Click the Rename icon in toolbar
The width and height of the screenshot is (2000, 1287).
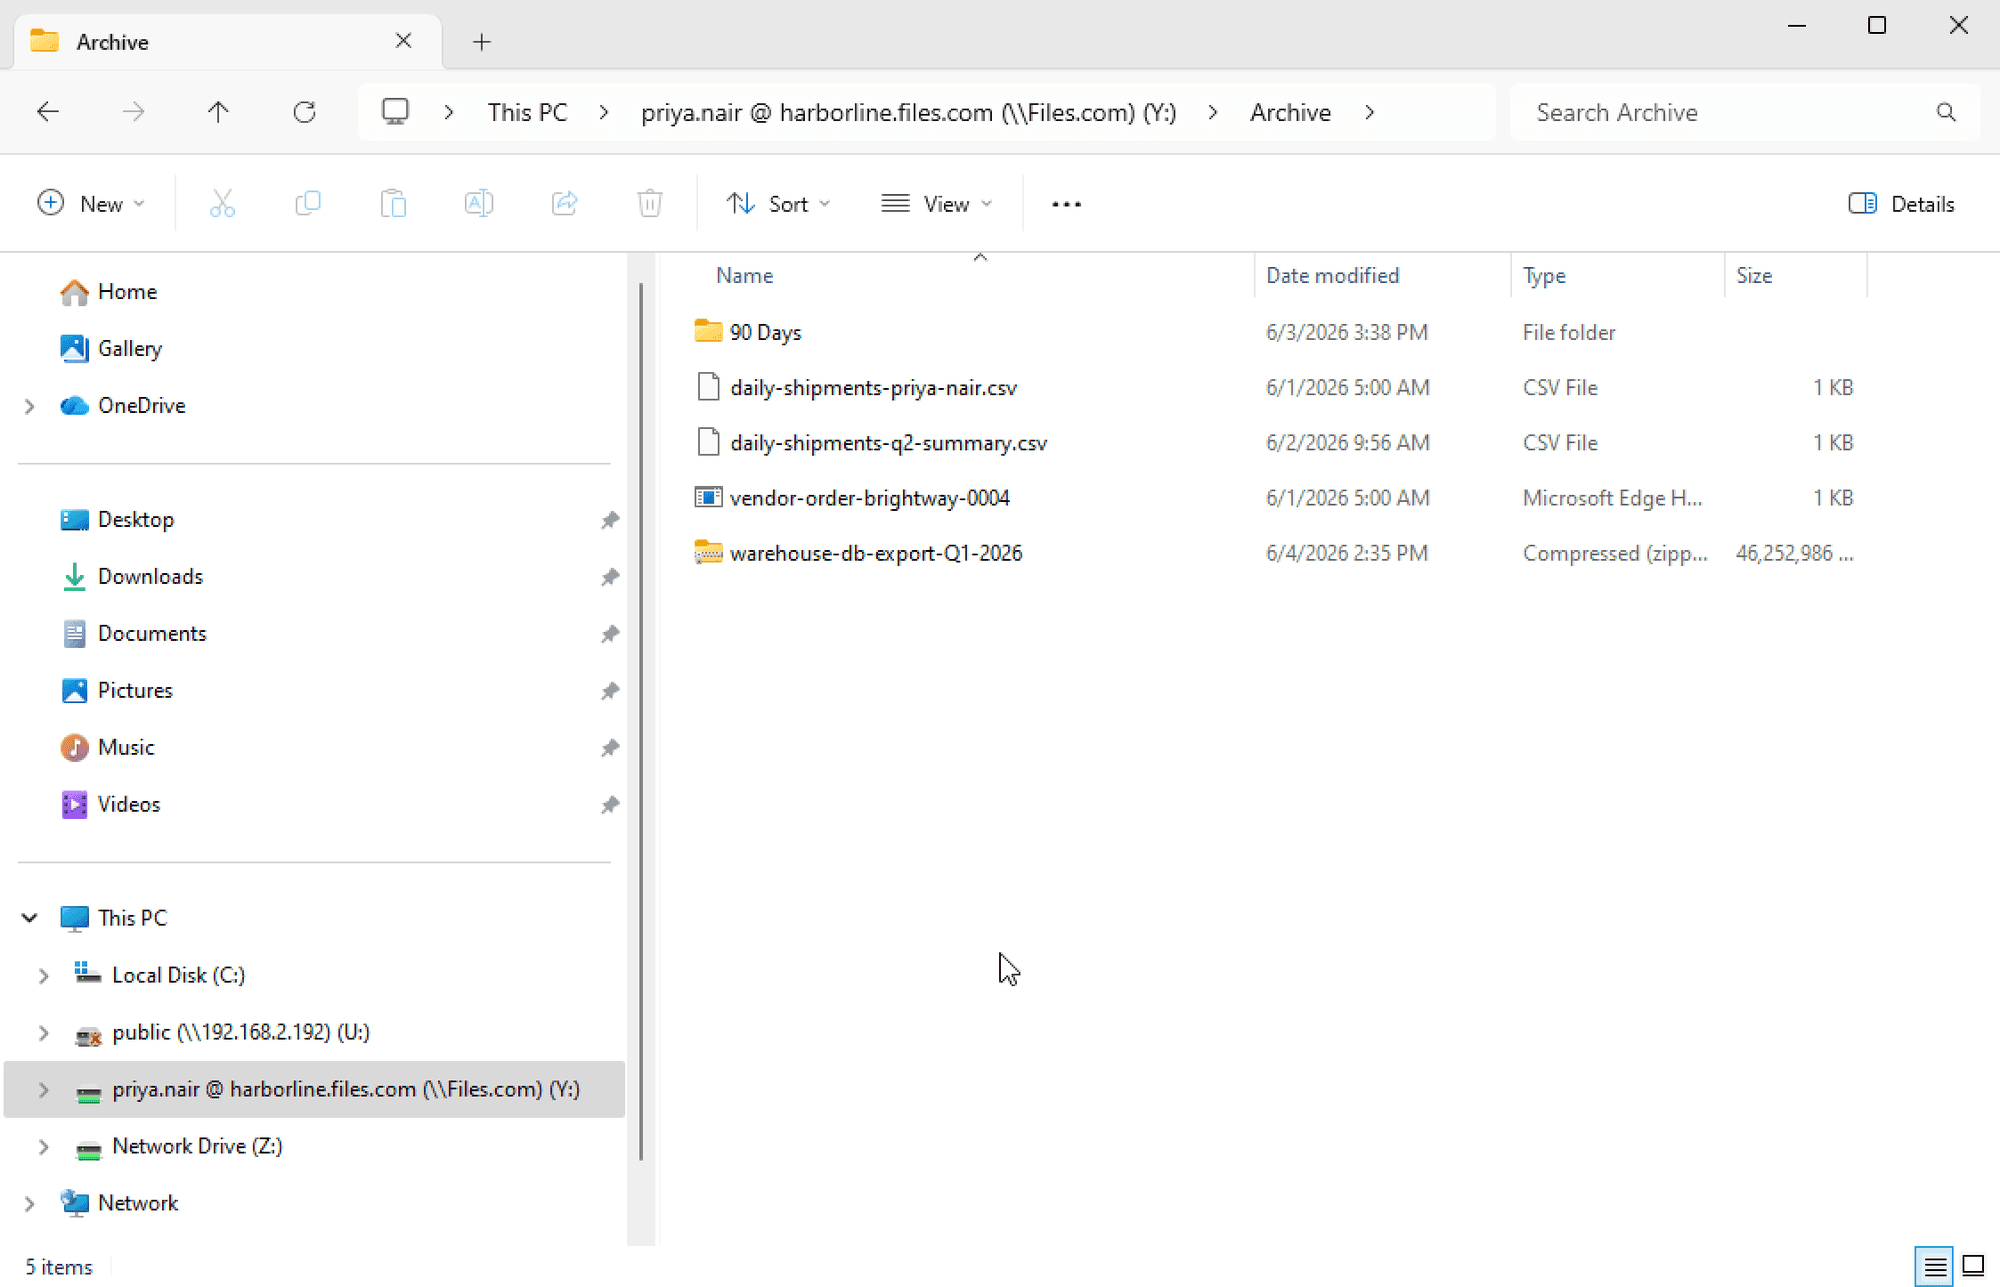click(x=479, y=204)
